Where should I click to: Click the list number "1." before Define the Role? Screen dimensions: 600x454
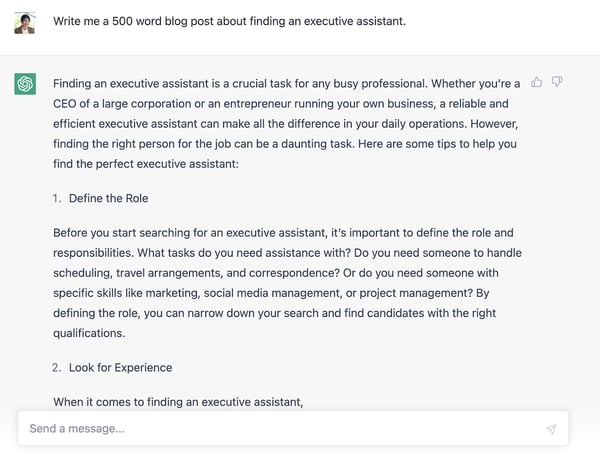(57, 199)
